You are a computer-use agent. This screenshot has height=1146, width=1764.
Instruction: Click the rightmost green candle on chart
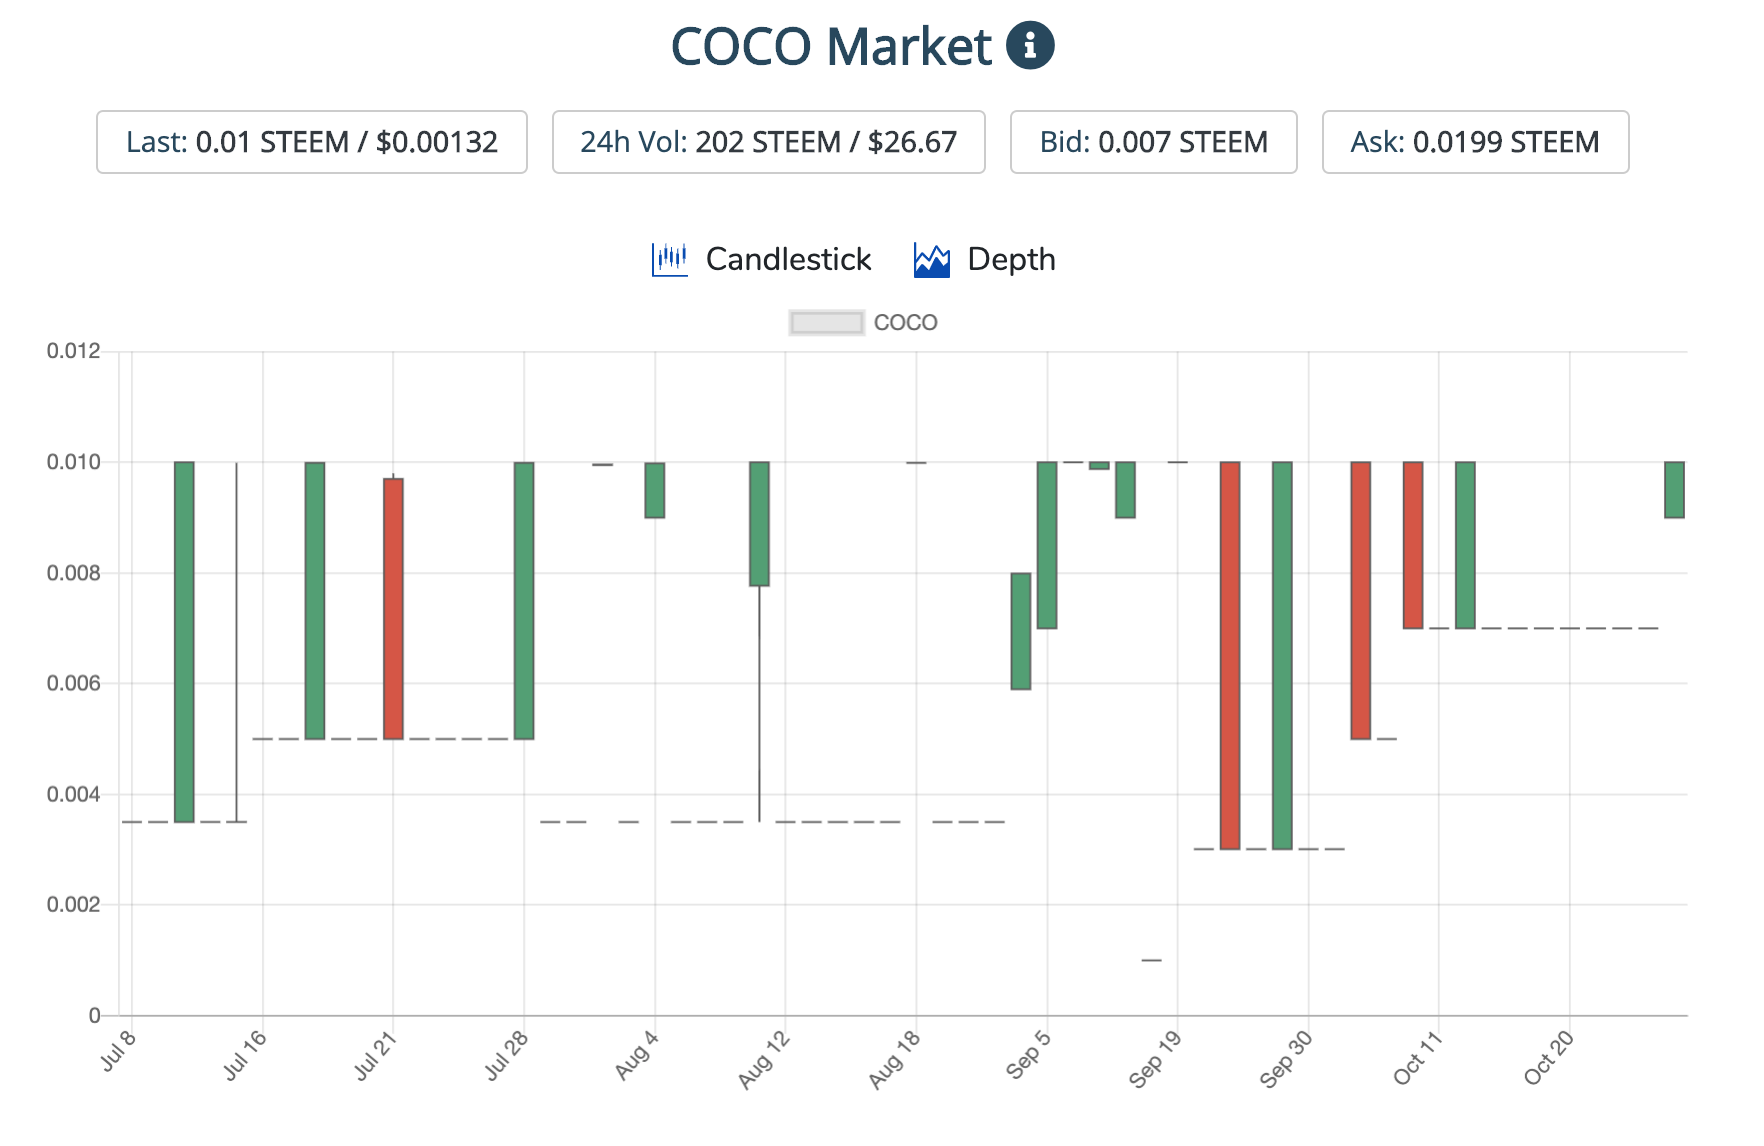pos(1674,490)
